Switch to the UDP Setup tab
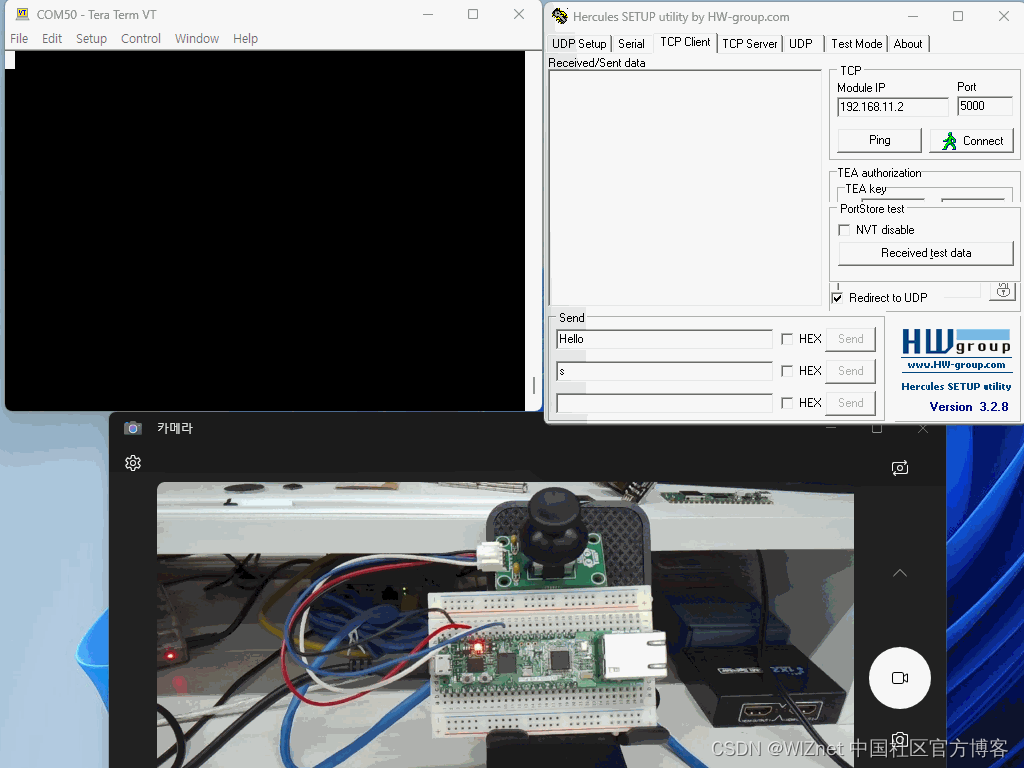This screenshot has height=768, width=1024. point(578,43)
